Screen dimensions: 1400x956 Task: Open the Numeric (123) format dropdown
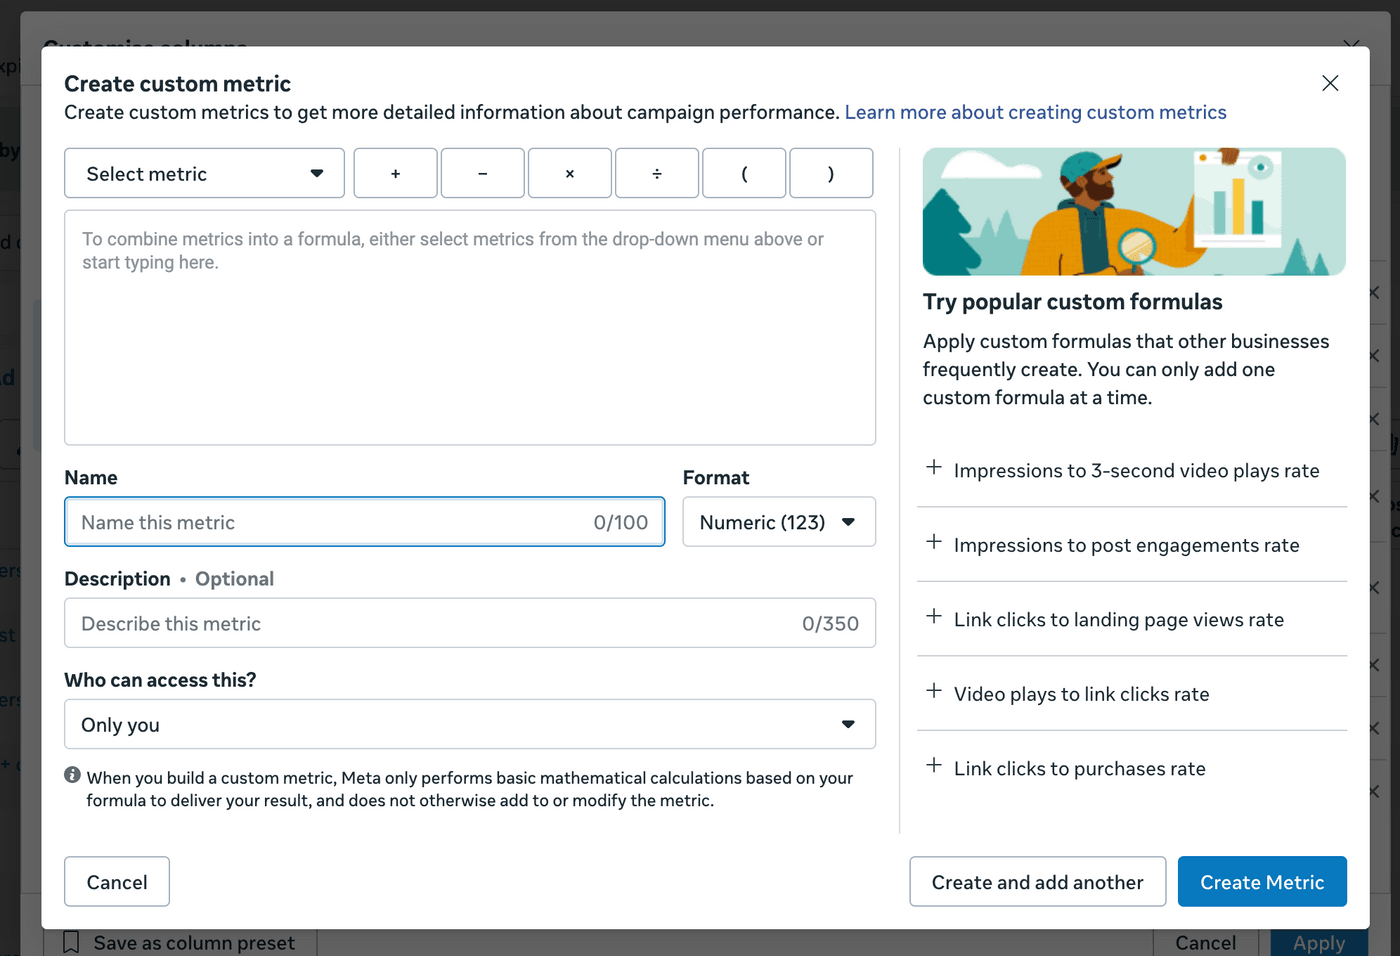coord(778,522)
